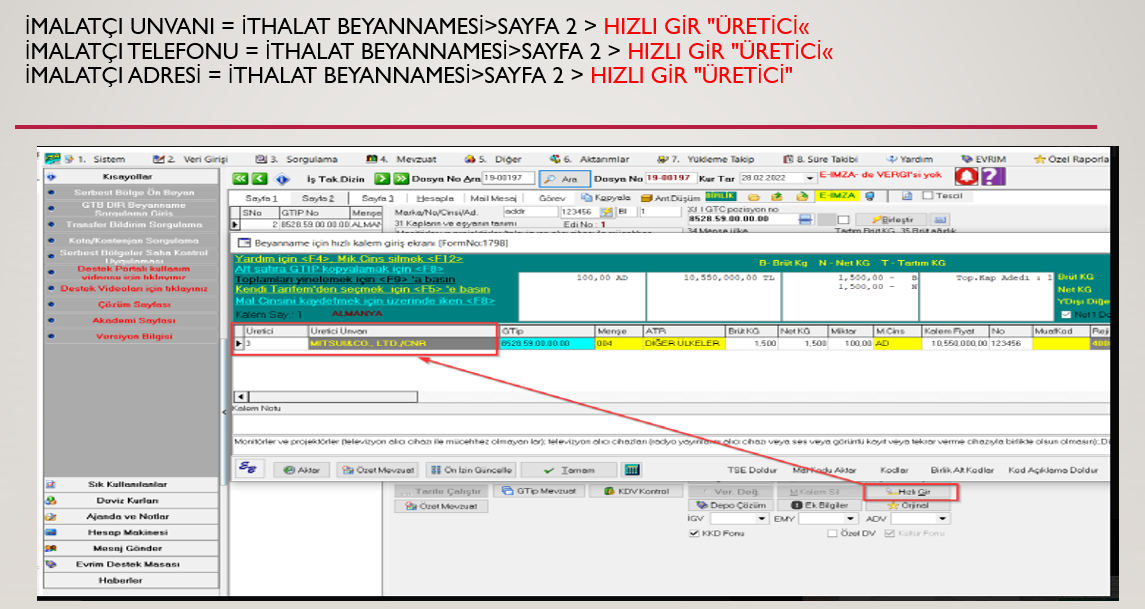This screenshot has width=1145, height=609.
Task: Toggle the KKD Fonu checkbox
Action: point(694,533)
